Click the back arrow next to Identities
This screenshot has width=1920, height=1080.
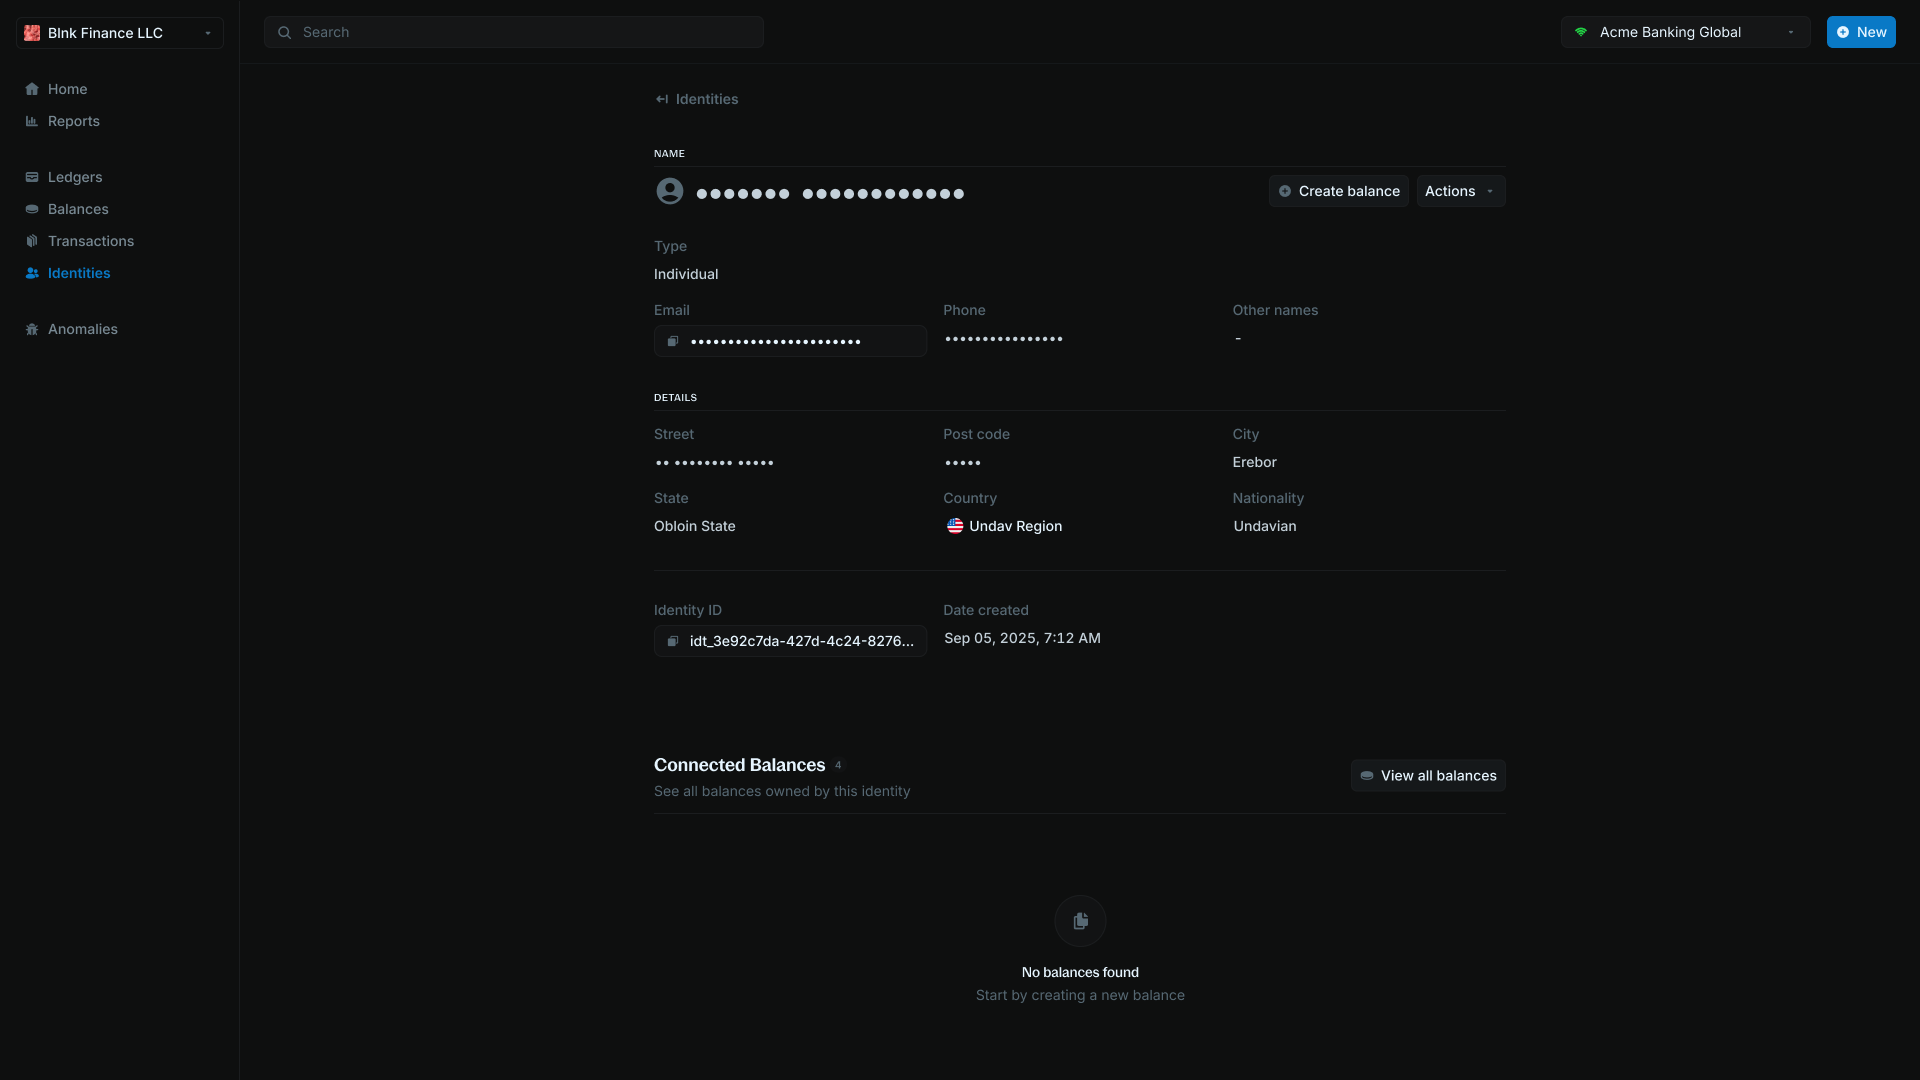coord(664,99)
